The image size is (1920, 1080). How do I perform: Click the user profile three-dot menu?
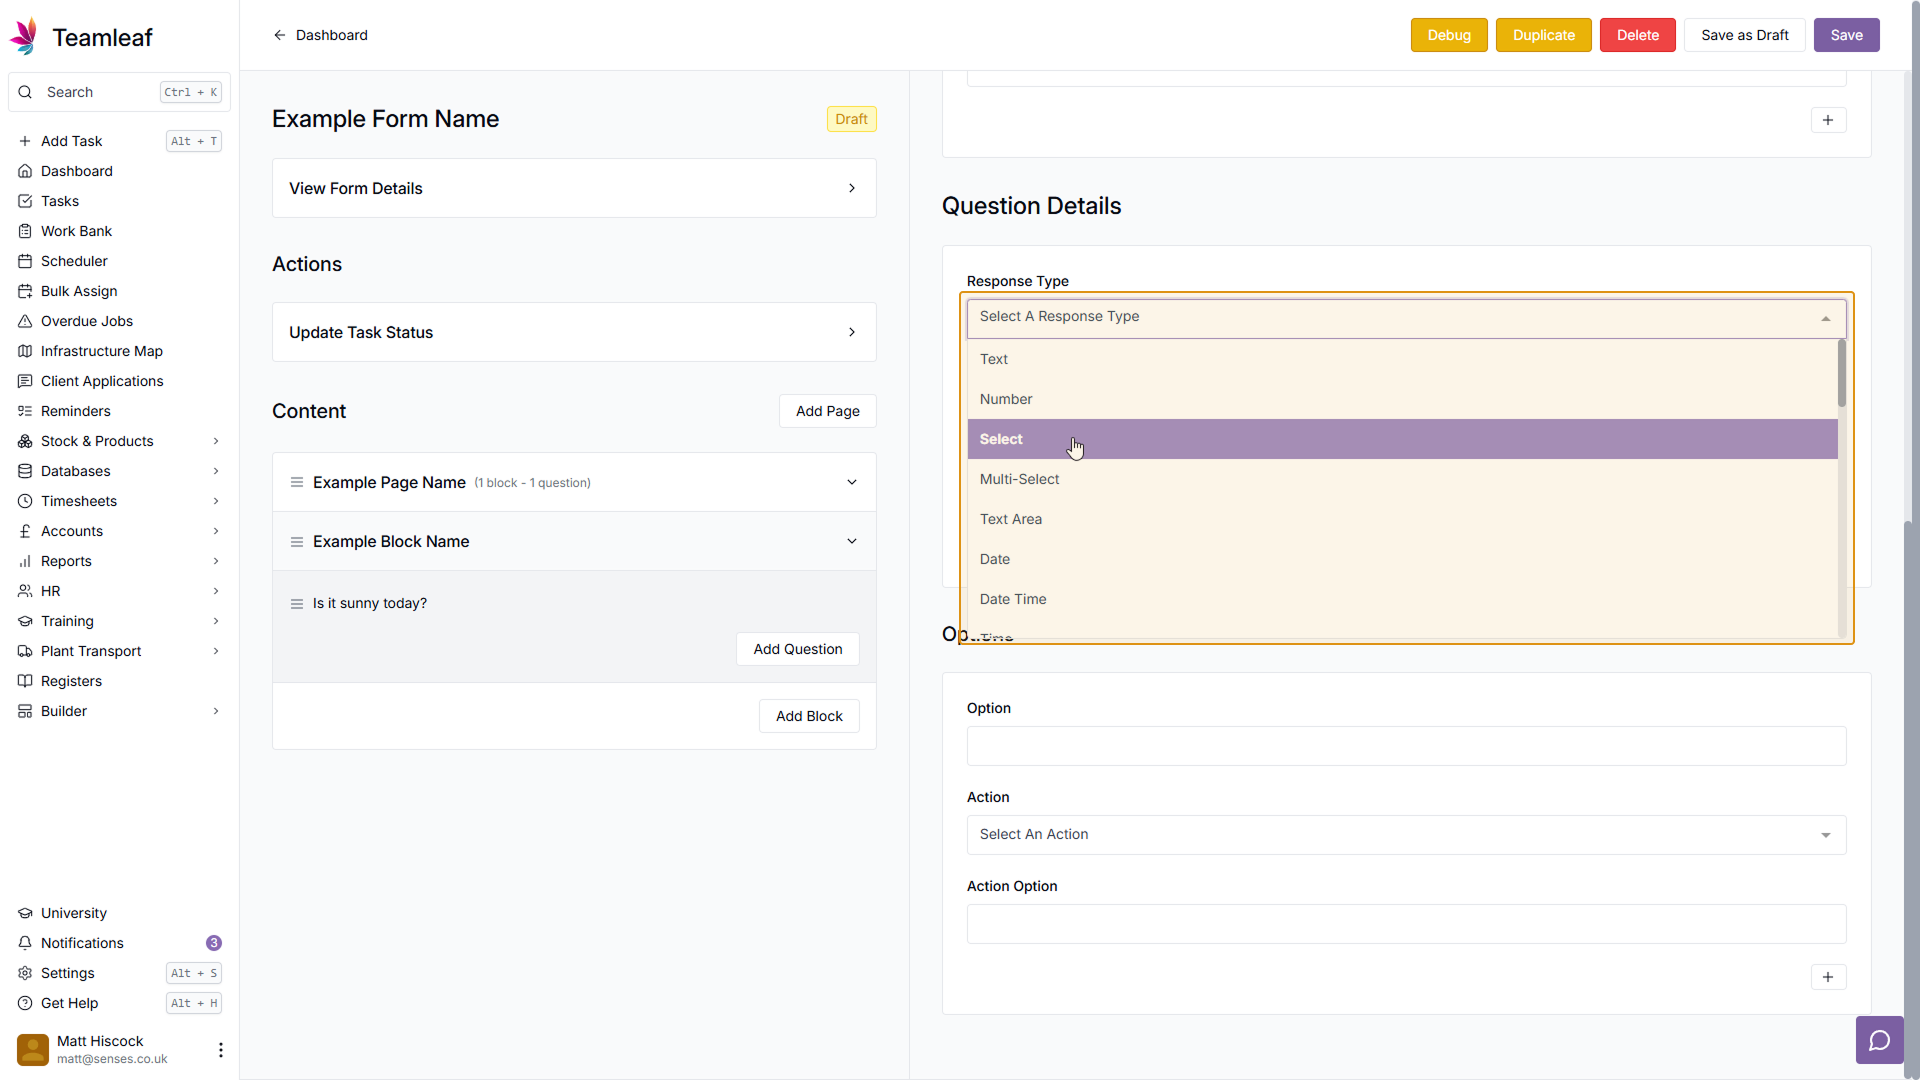click(220, 1049)
